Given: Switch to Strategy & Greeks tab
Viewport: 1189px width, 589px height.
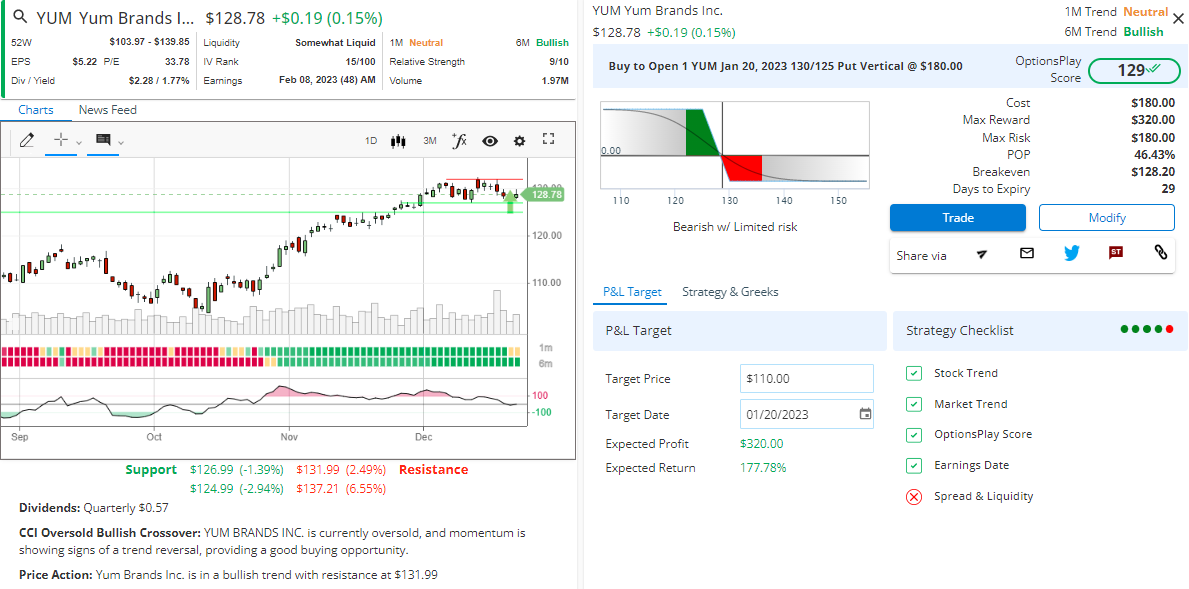Looking at the screenshot, I should 730,292.
